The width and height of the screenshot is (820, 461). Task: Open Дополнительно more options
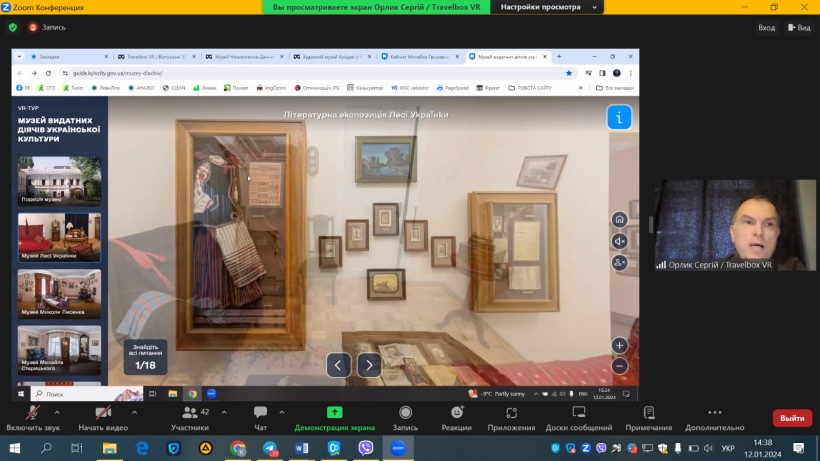click(x=714, y=419)
